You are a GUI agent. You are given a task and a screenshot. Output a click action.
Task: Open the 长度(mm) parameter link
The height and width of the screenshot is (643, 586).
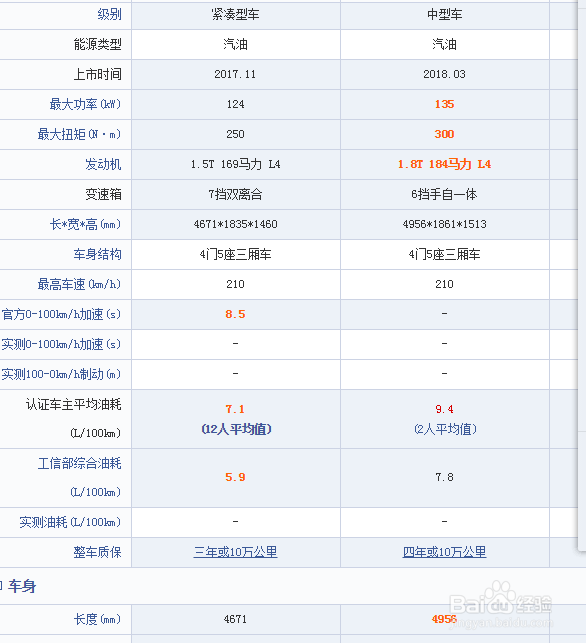[x=98, y=619]
